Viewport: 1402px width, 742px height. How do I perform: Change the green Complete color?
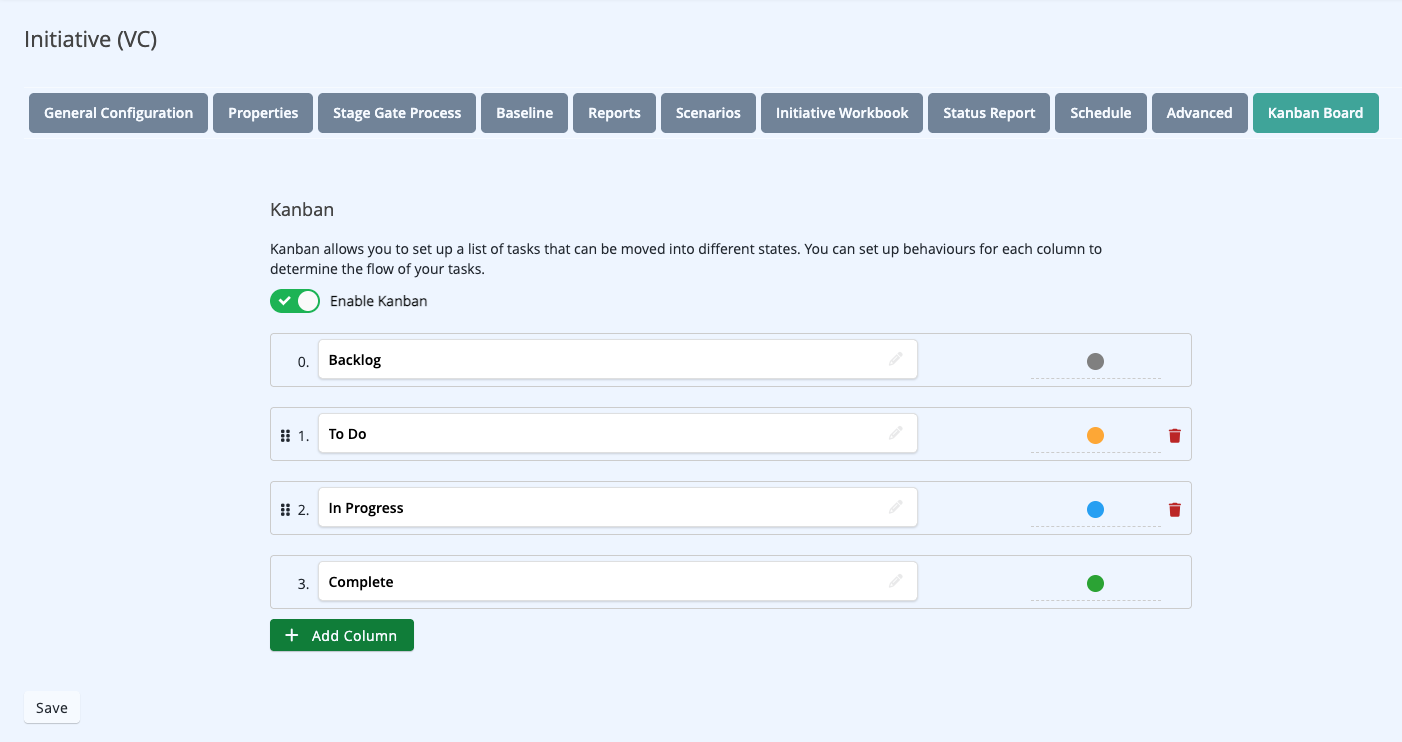point(1095,584)
